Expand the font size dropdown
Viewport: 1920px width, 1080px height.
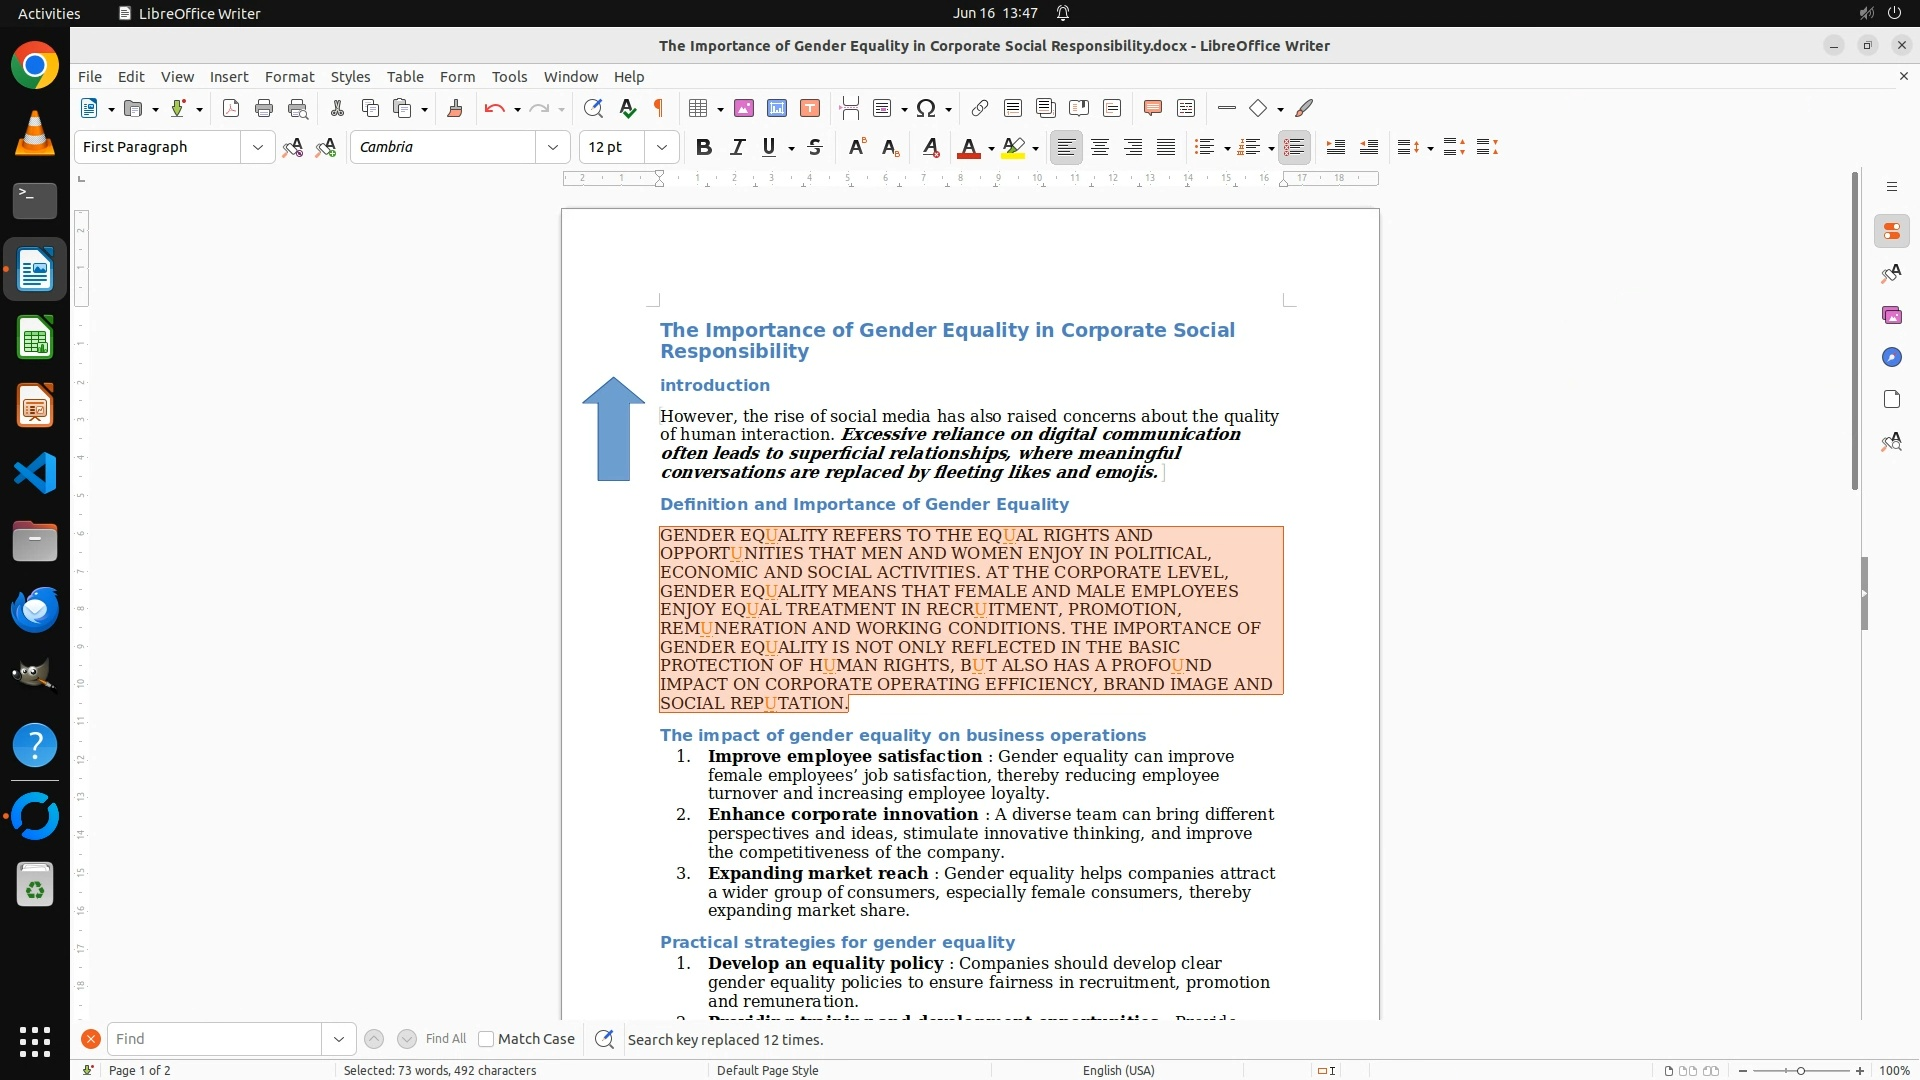(x=662, y=147)
